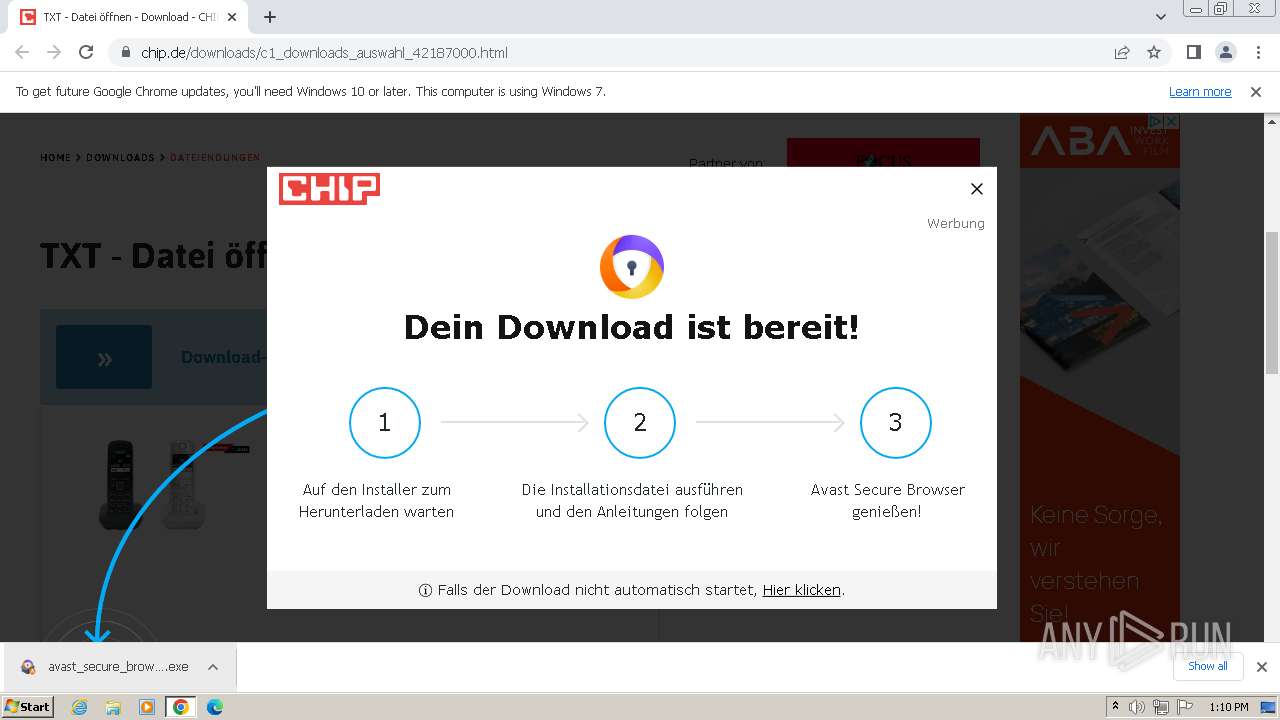Click the network tray icon
The width and height of the screenshot is (1280, 720).
(1161, 707)
